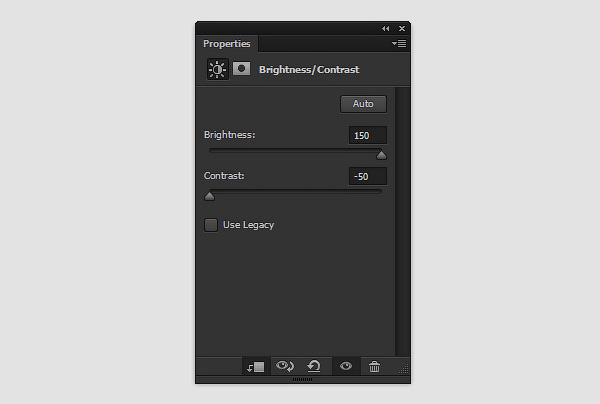Click the panel resize grip corner
Screen dimensions: 600x404
point(404,369)
